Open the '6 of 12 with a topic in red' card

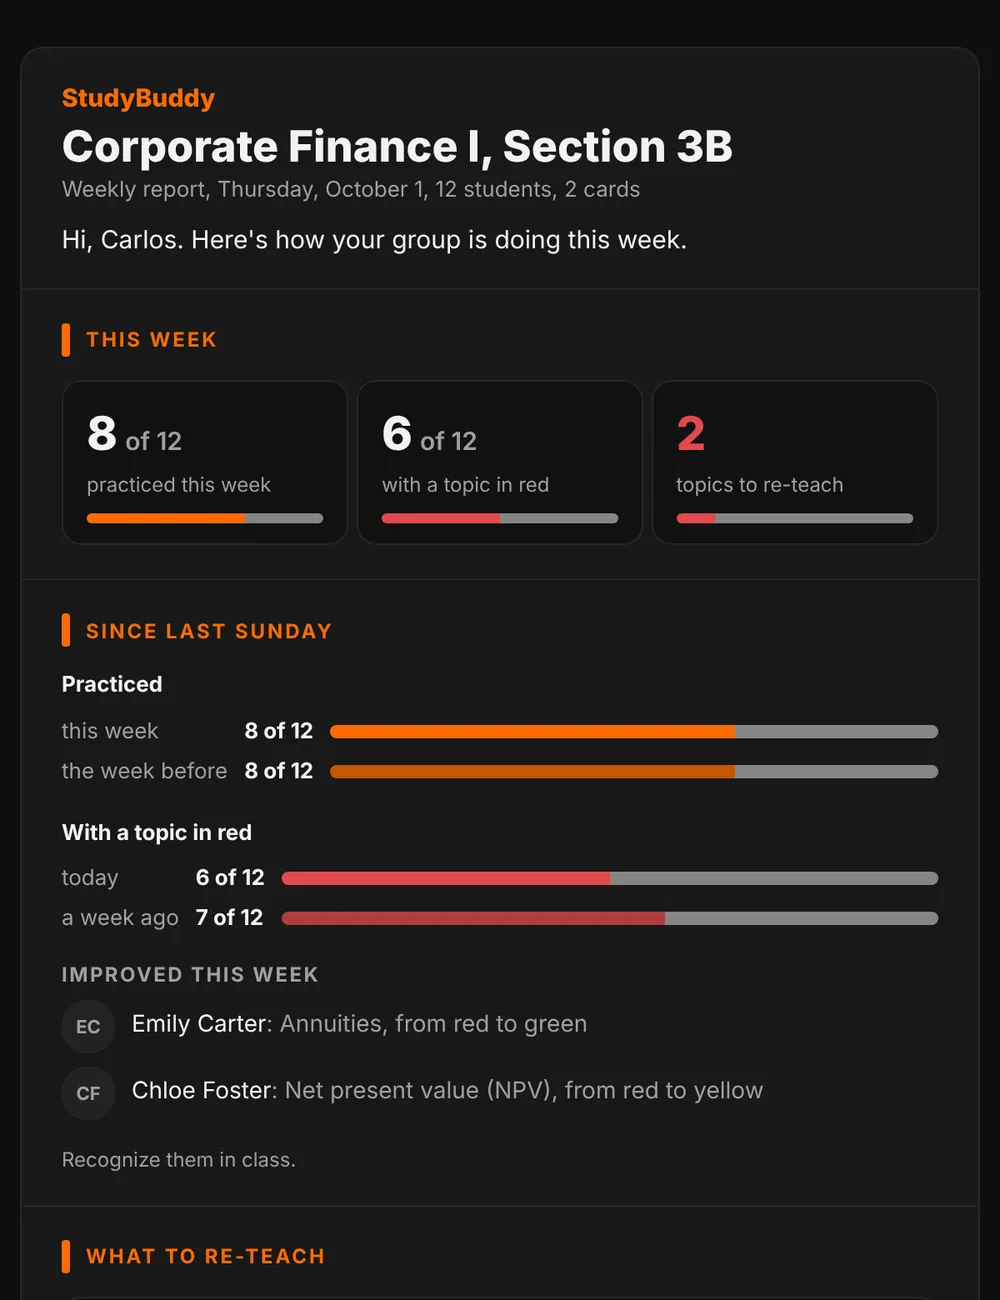tap(500, 462)
